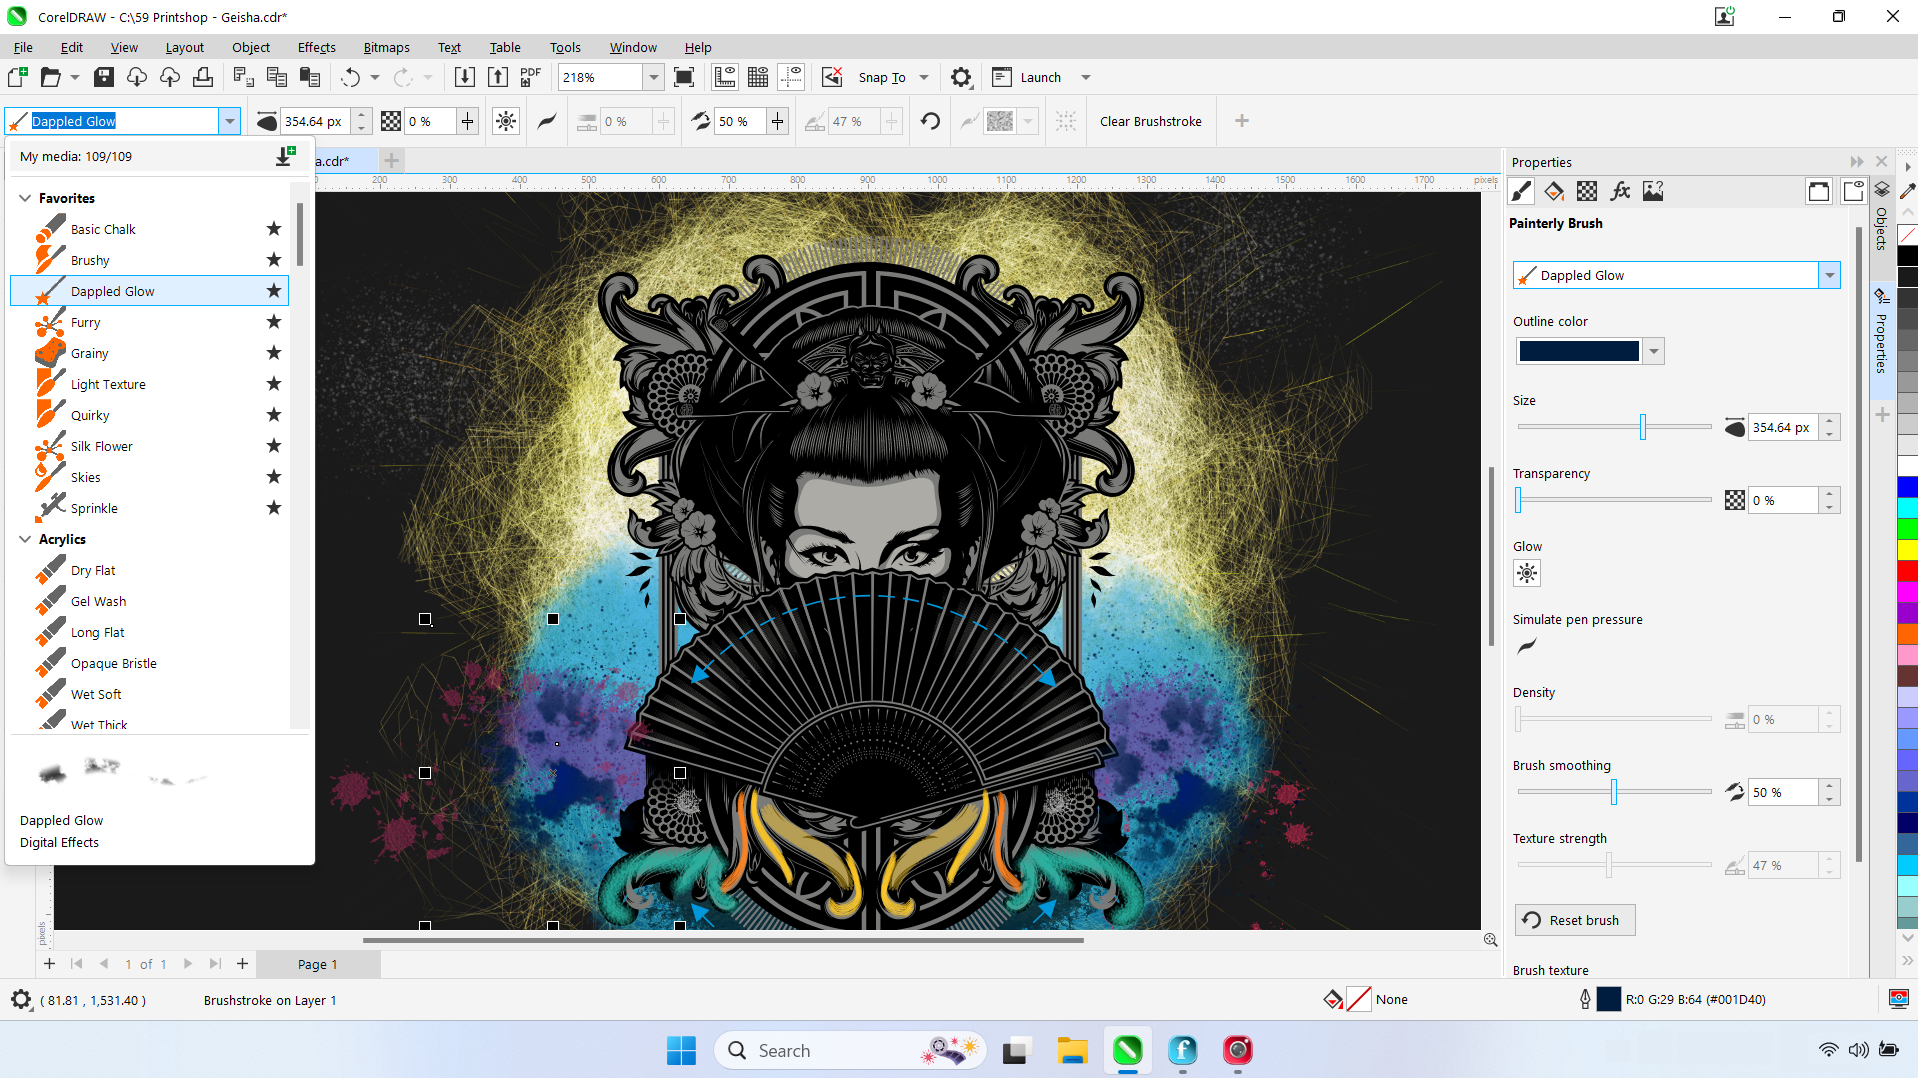Click red swatch in color palette
This screenshot has height=1078, width=1918.
(1907, 570)
